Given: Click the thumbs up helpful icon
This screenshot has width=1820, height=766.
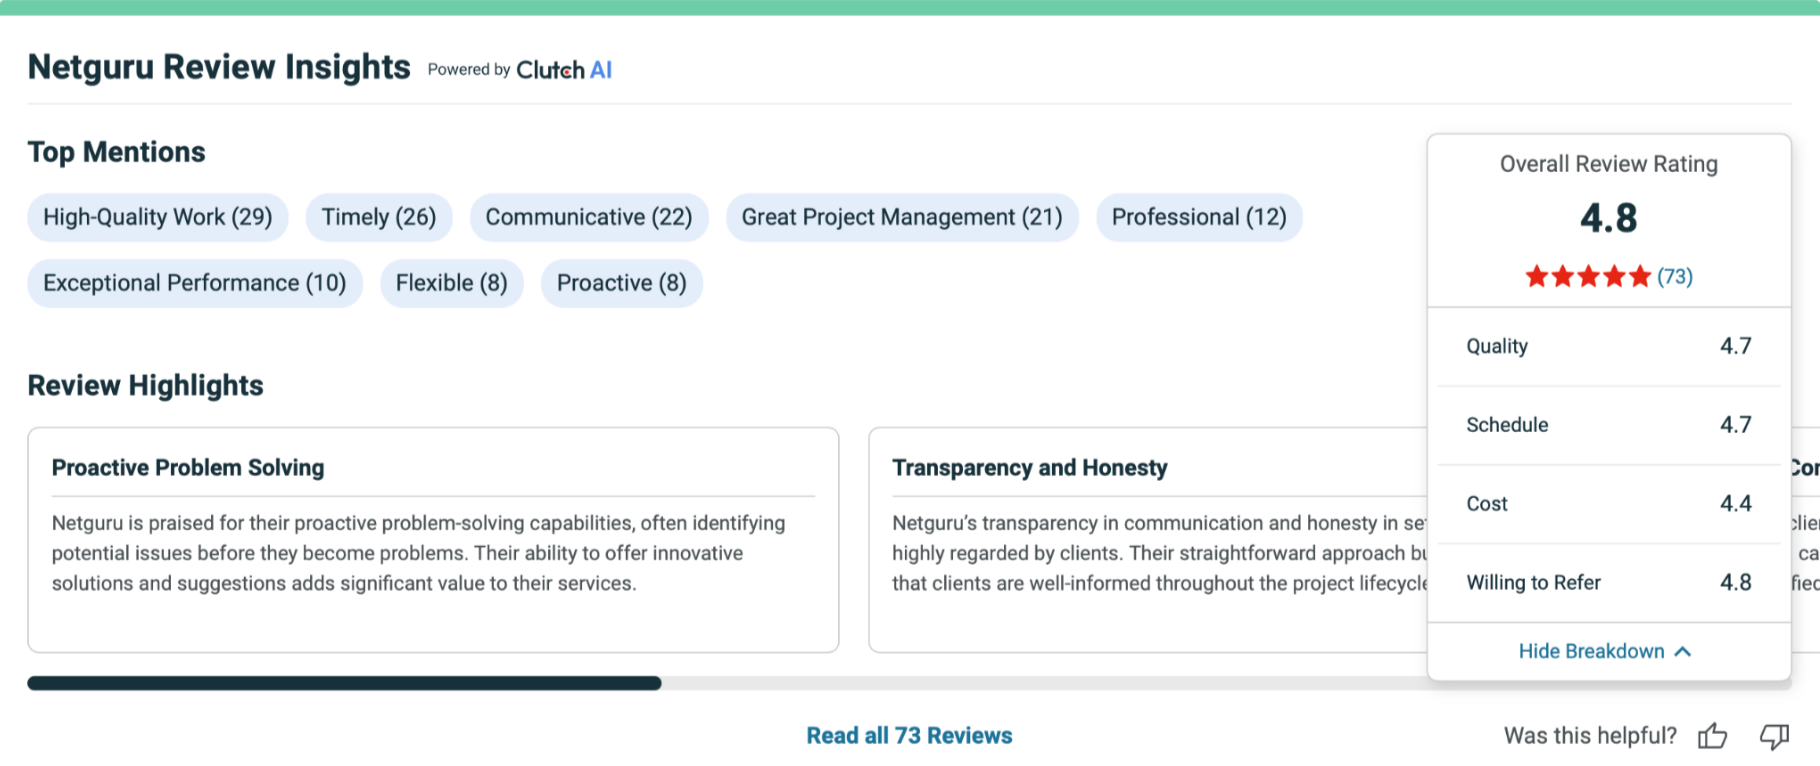Looking at the screenshot, I should pos(1713,736).
